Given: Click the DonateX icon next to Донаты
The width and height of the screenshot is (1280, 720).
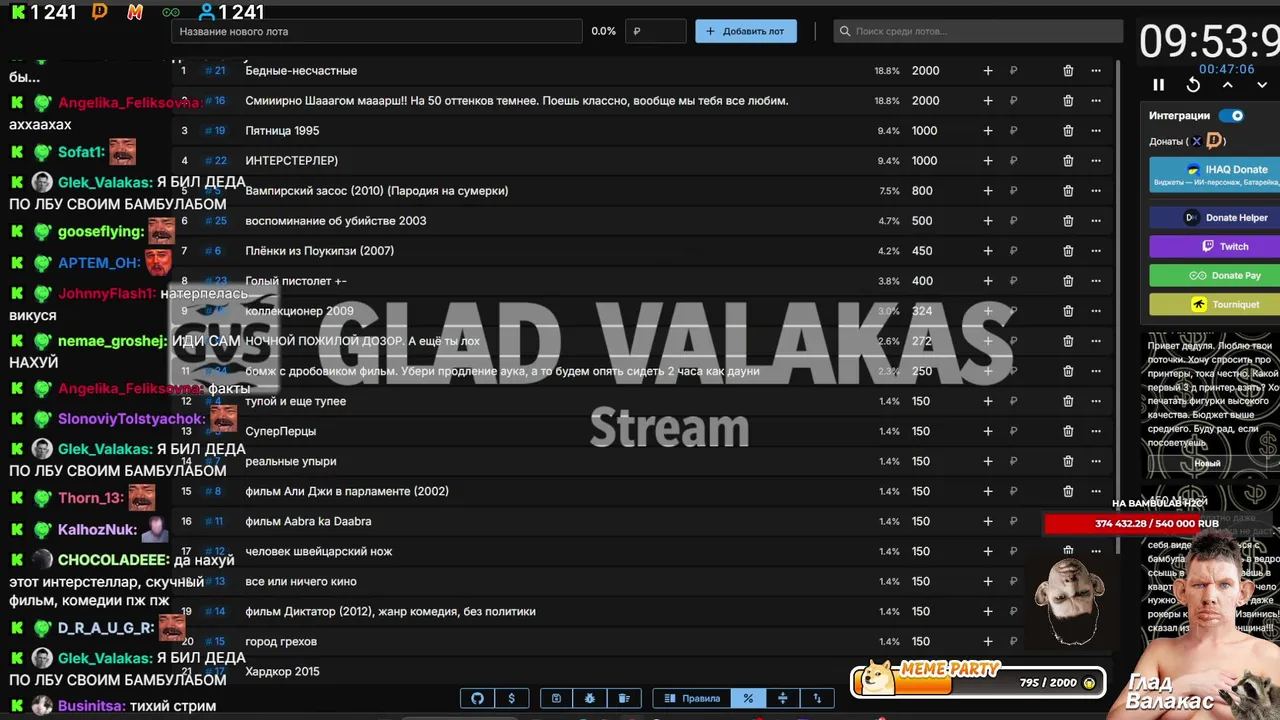Looking at the screenshot, I should click(x=1196, y=141).
